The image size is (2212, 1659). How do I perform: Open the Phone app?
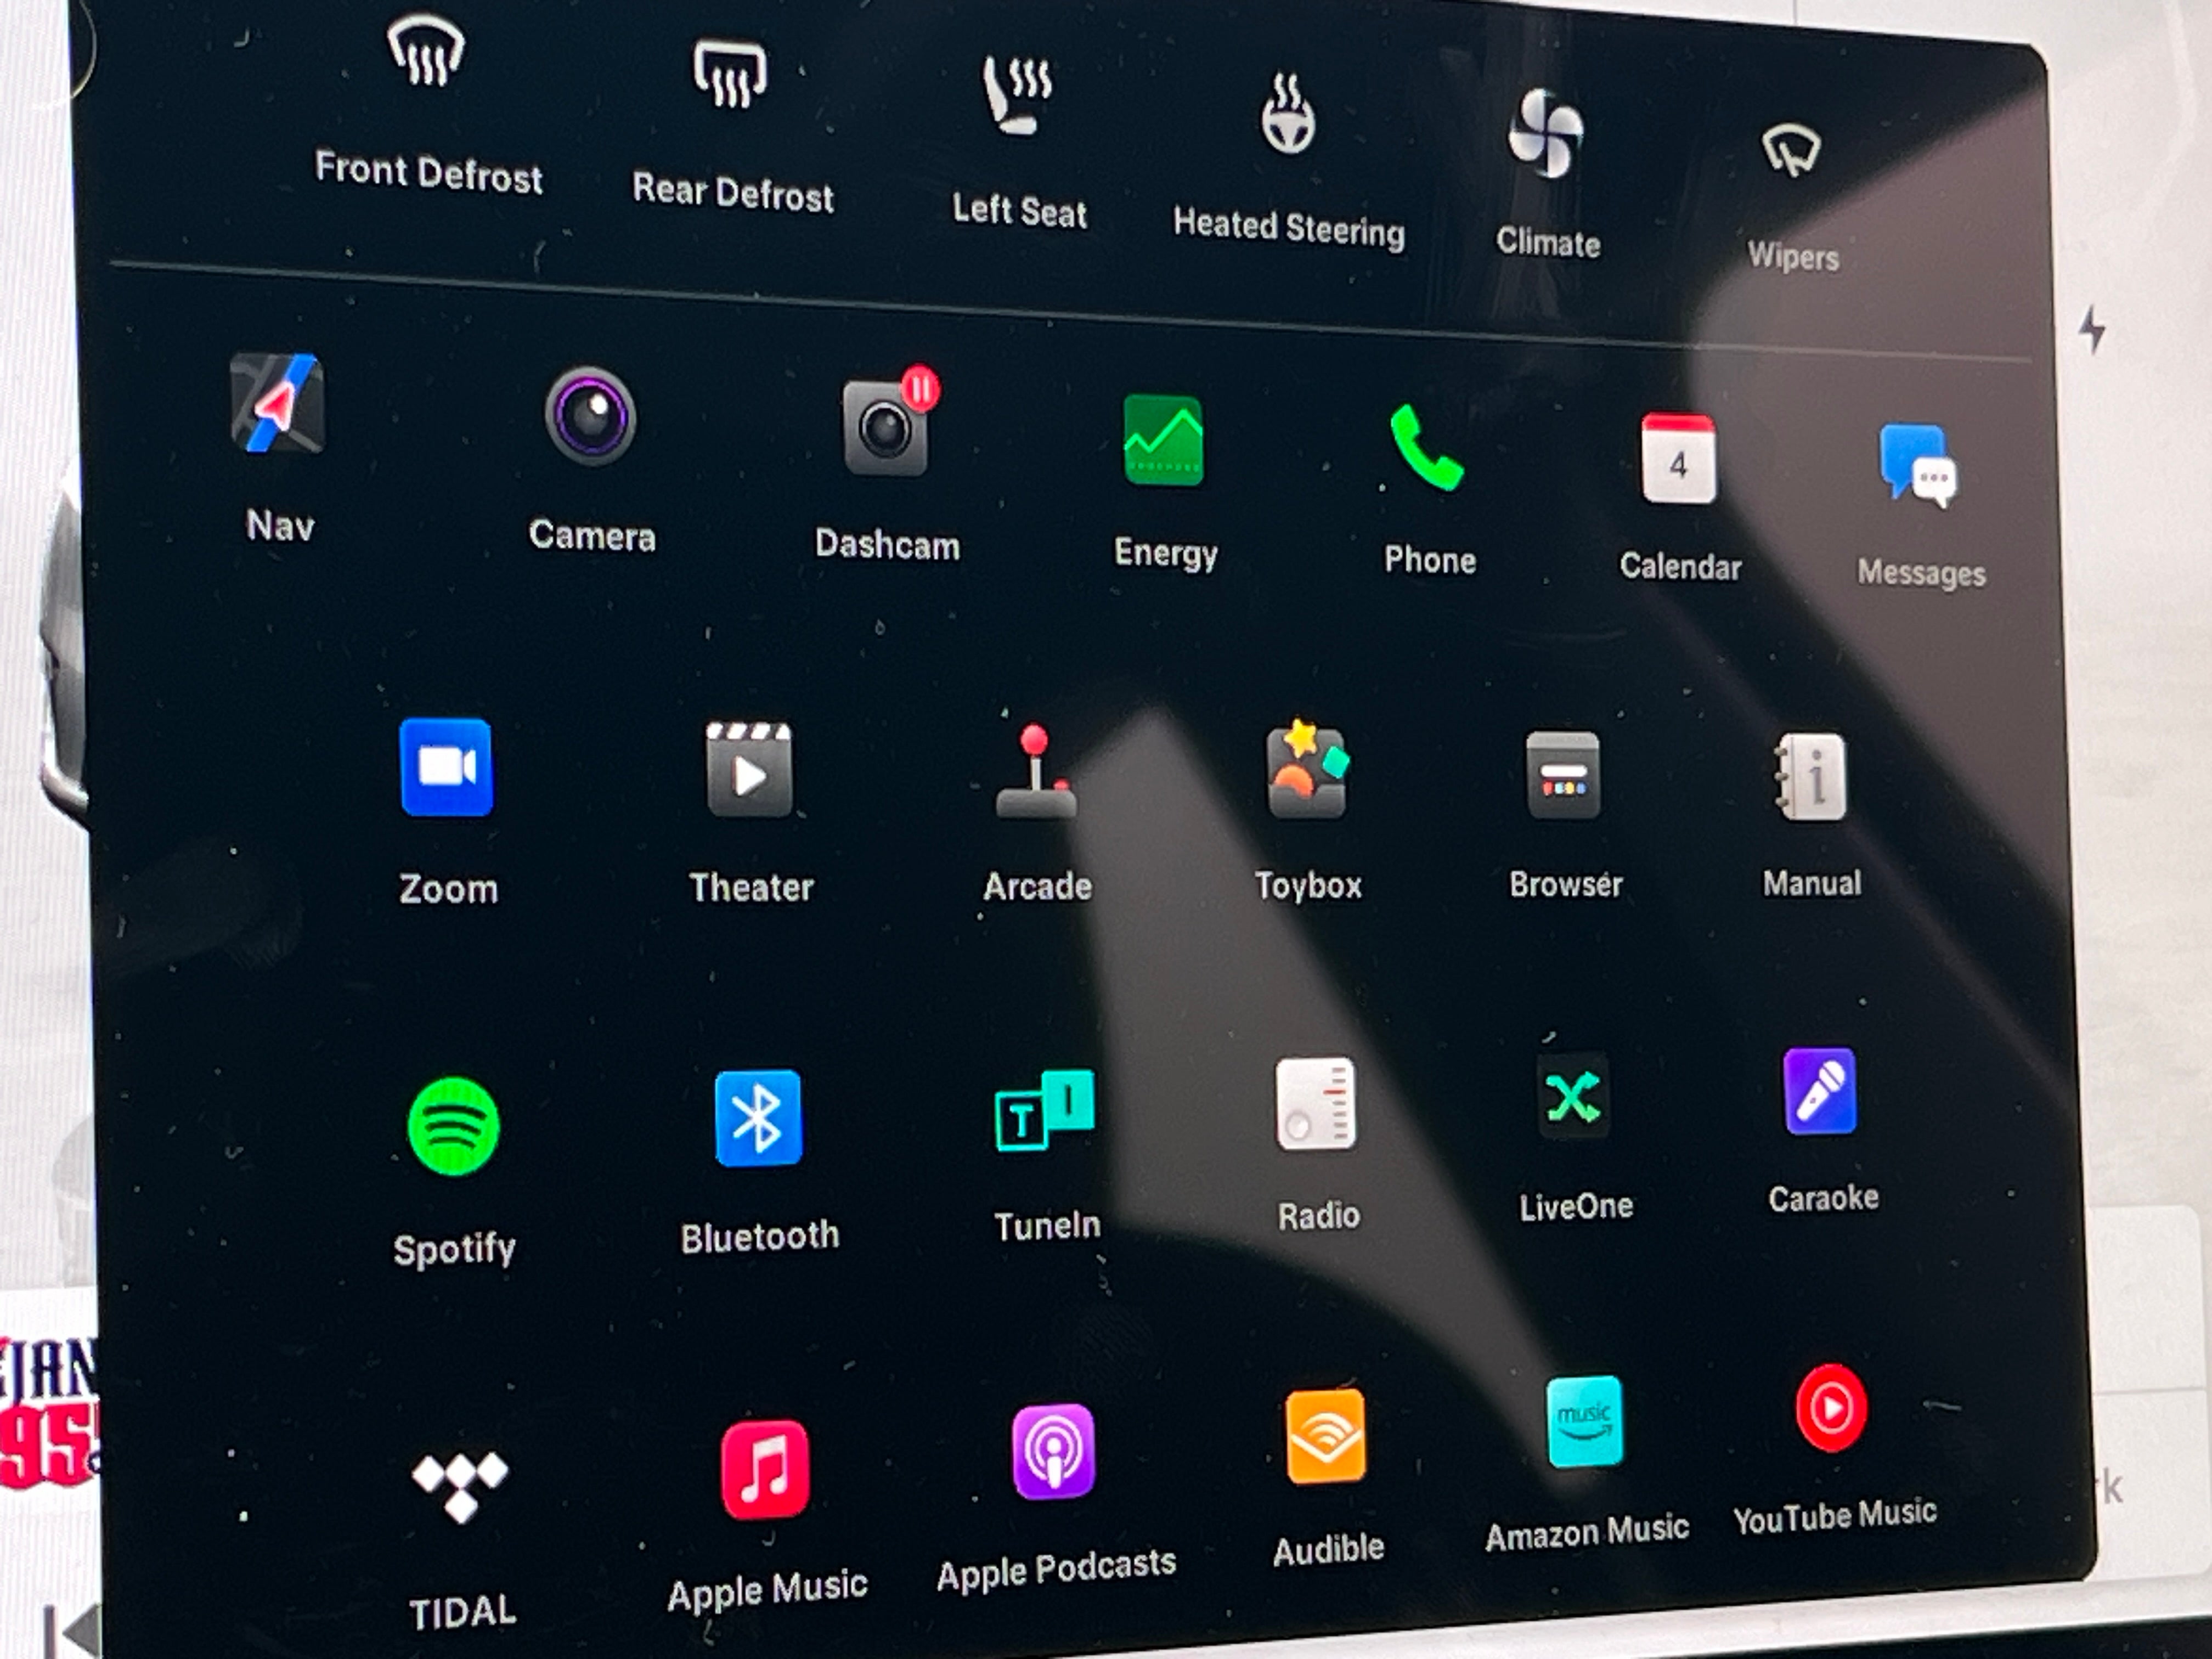(1427, 448)
